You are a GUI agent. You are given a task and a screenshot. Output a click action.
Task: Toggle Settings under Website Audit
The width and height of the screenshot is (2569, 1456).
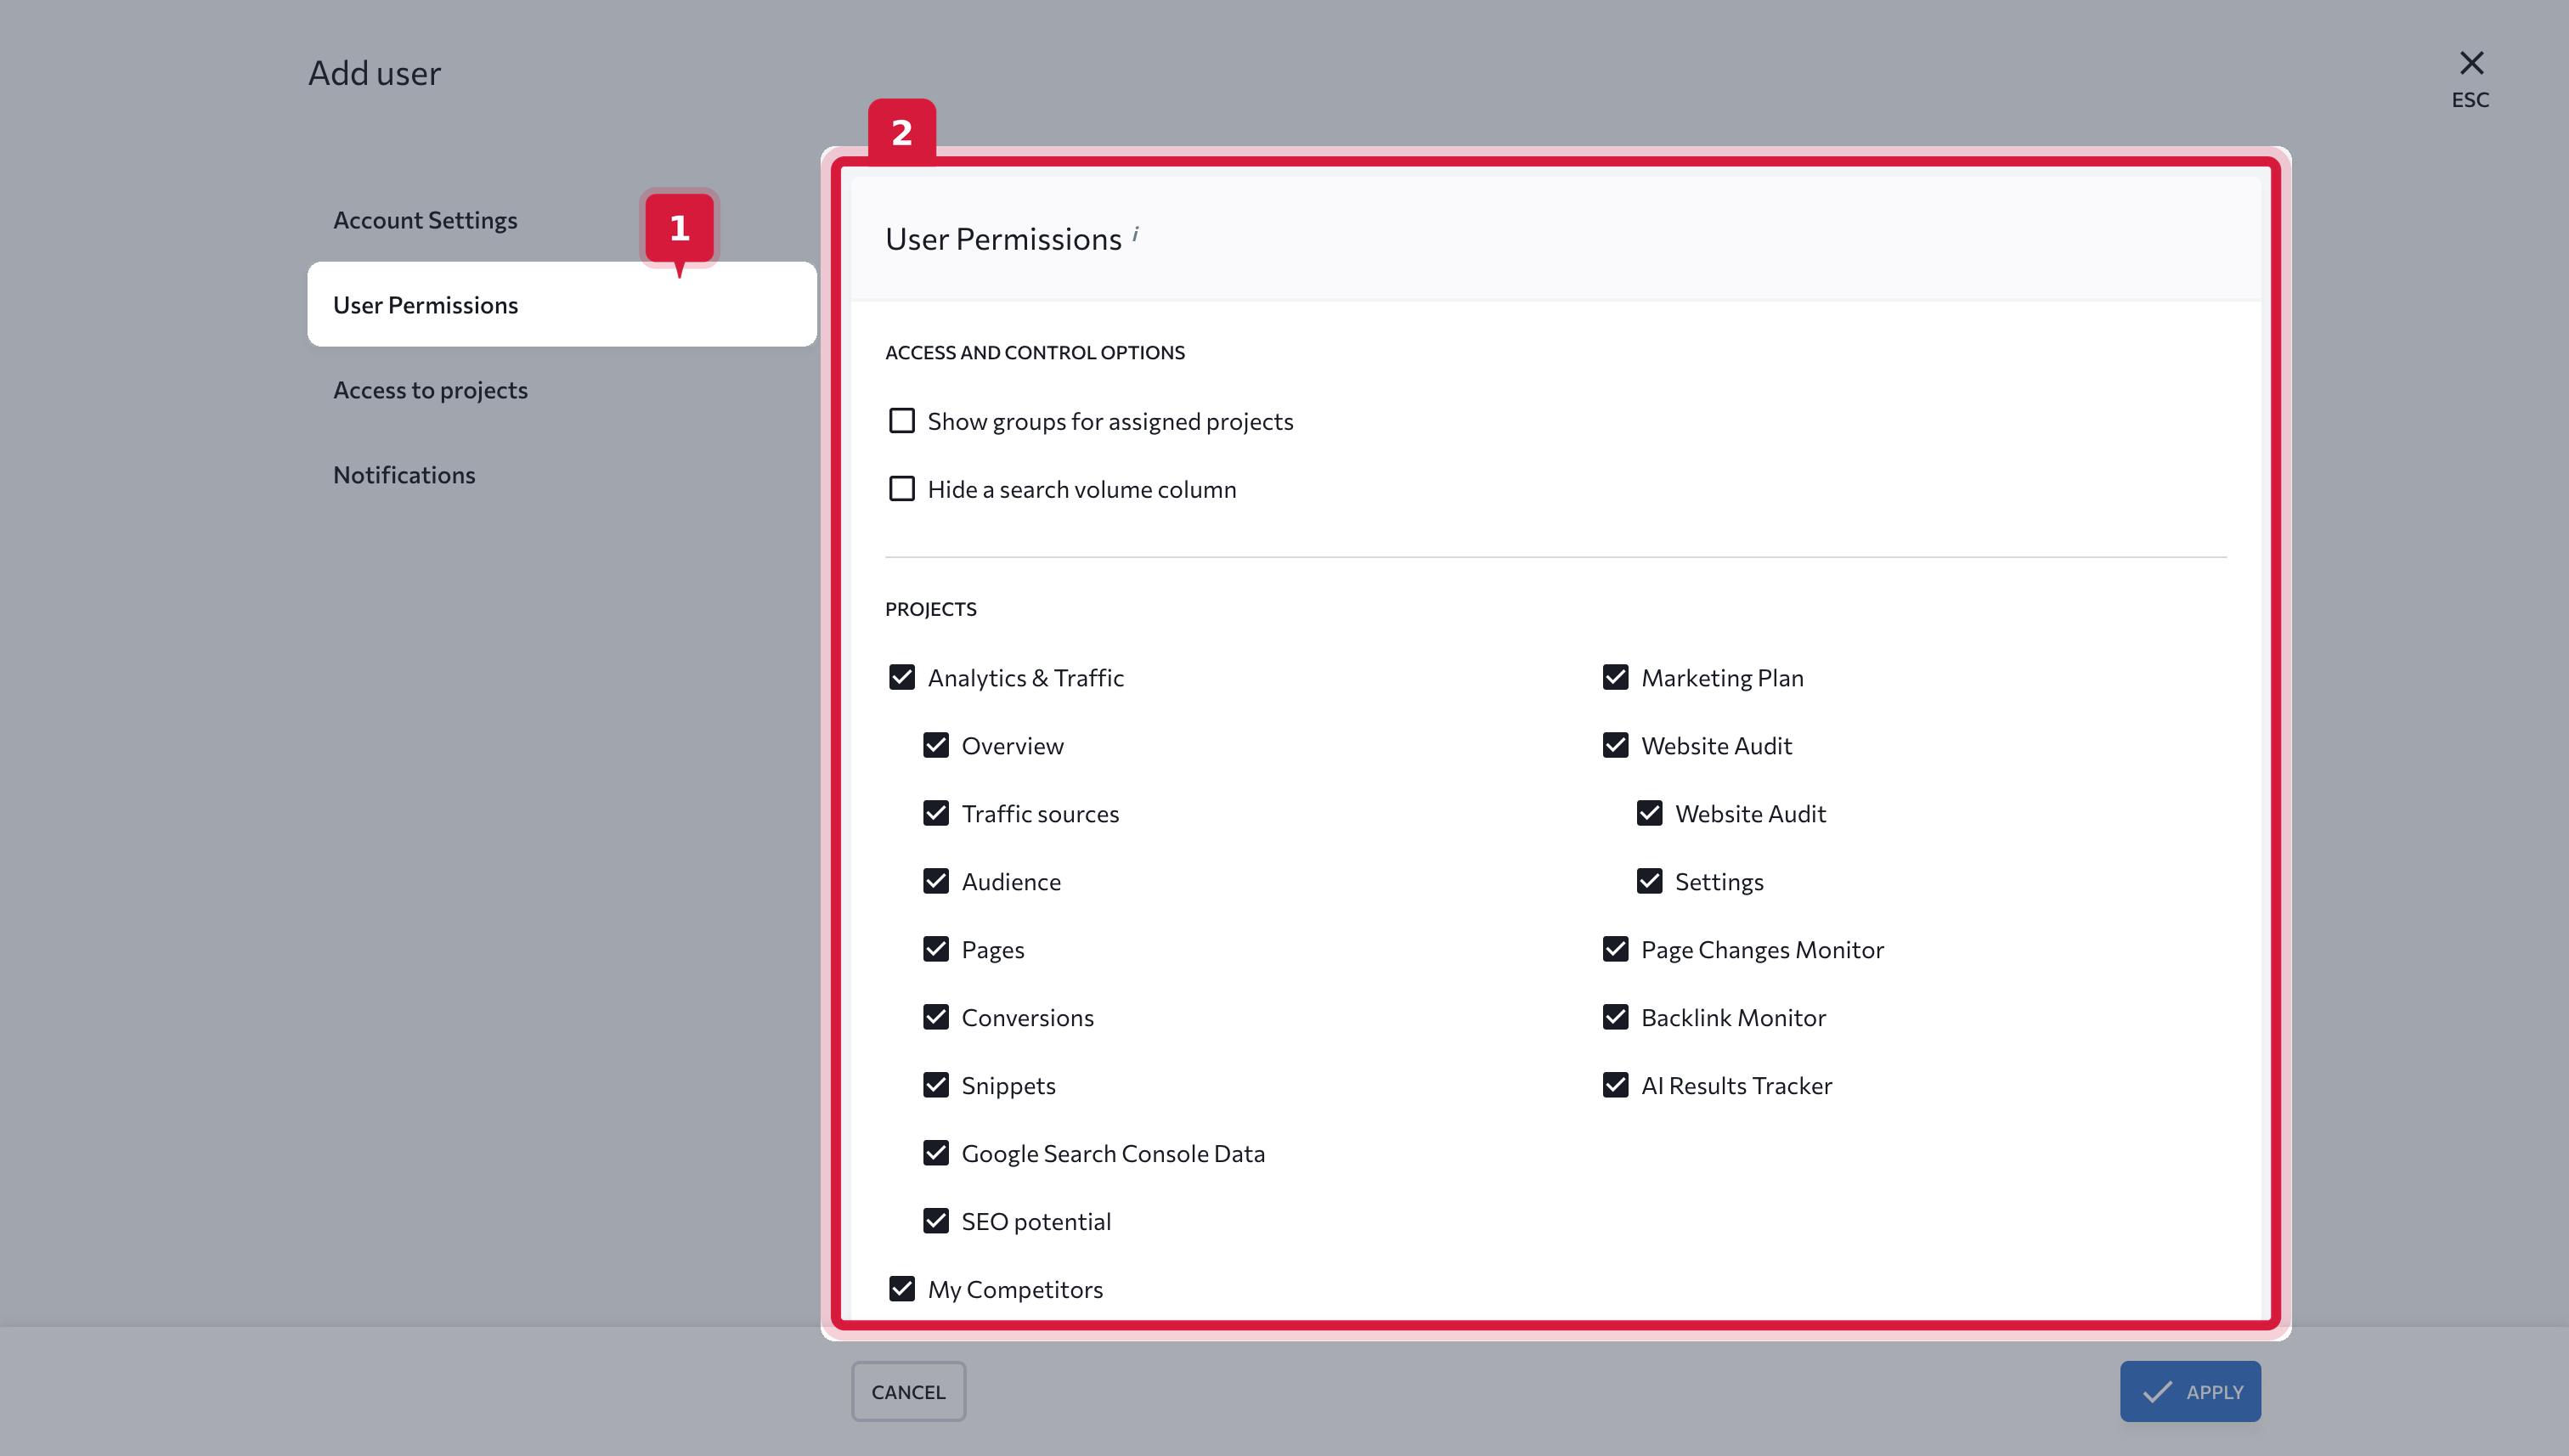click(1650, 881)
